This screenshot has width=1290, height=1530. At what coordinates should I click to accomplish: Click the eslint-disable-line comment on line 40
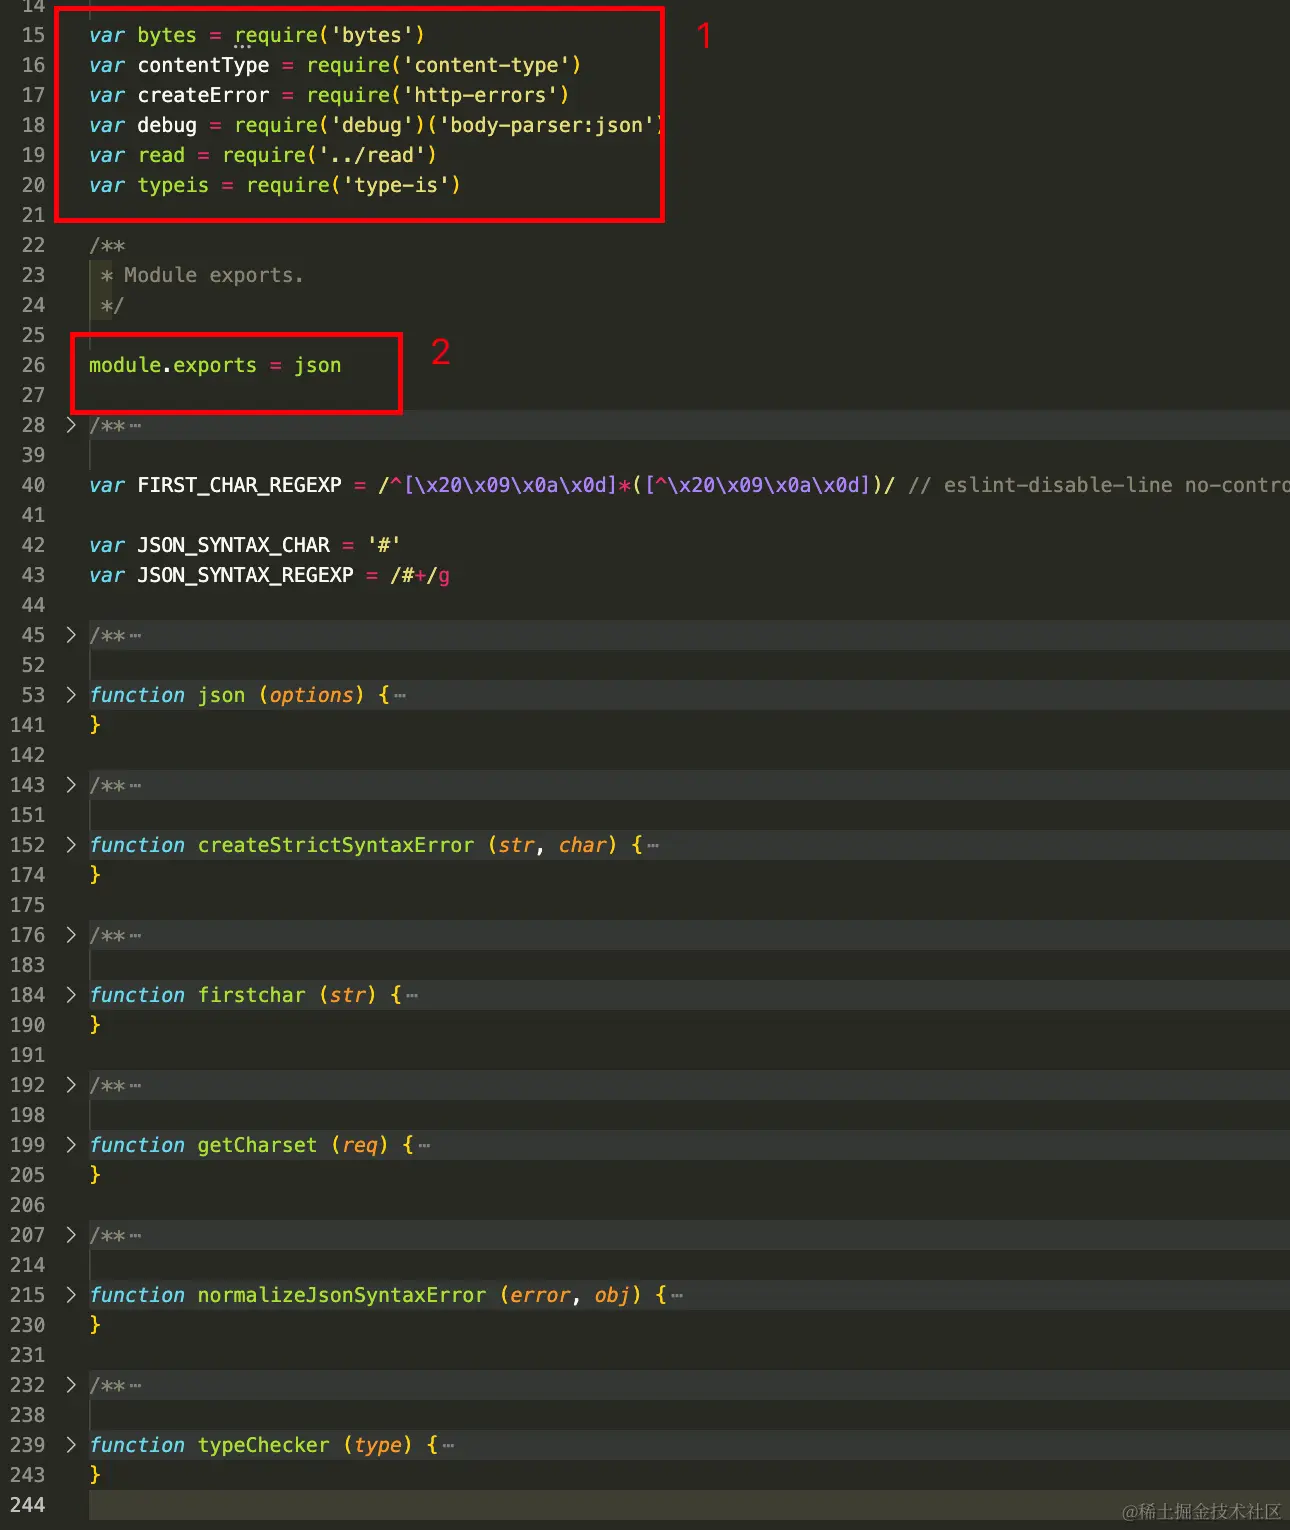(x=1099, y=485)
